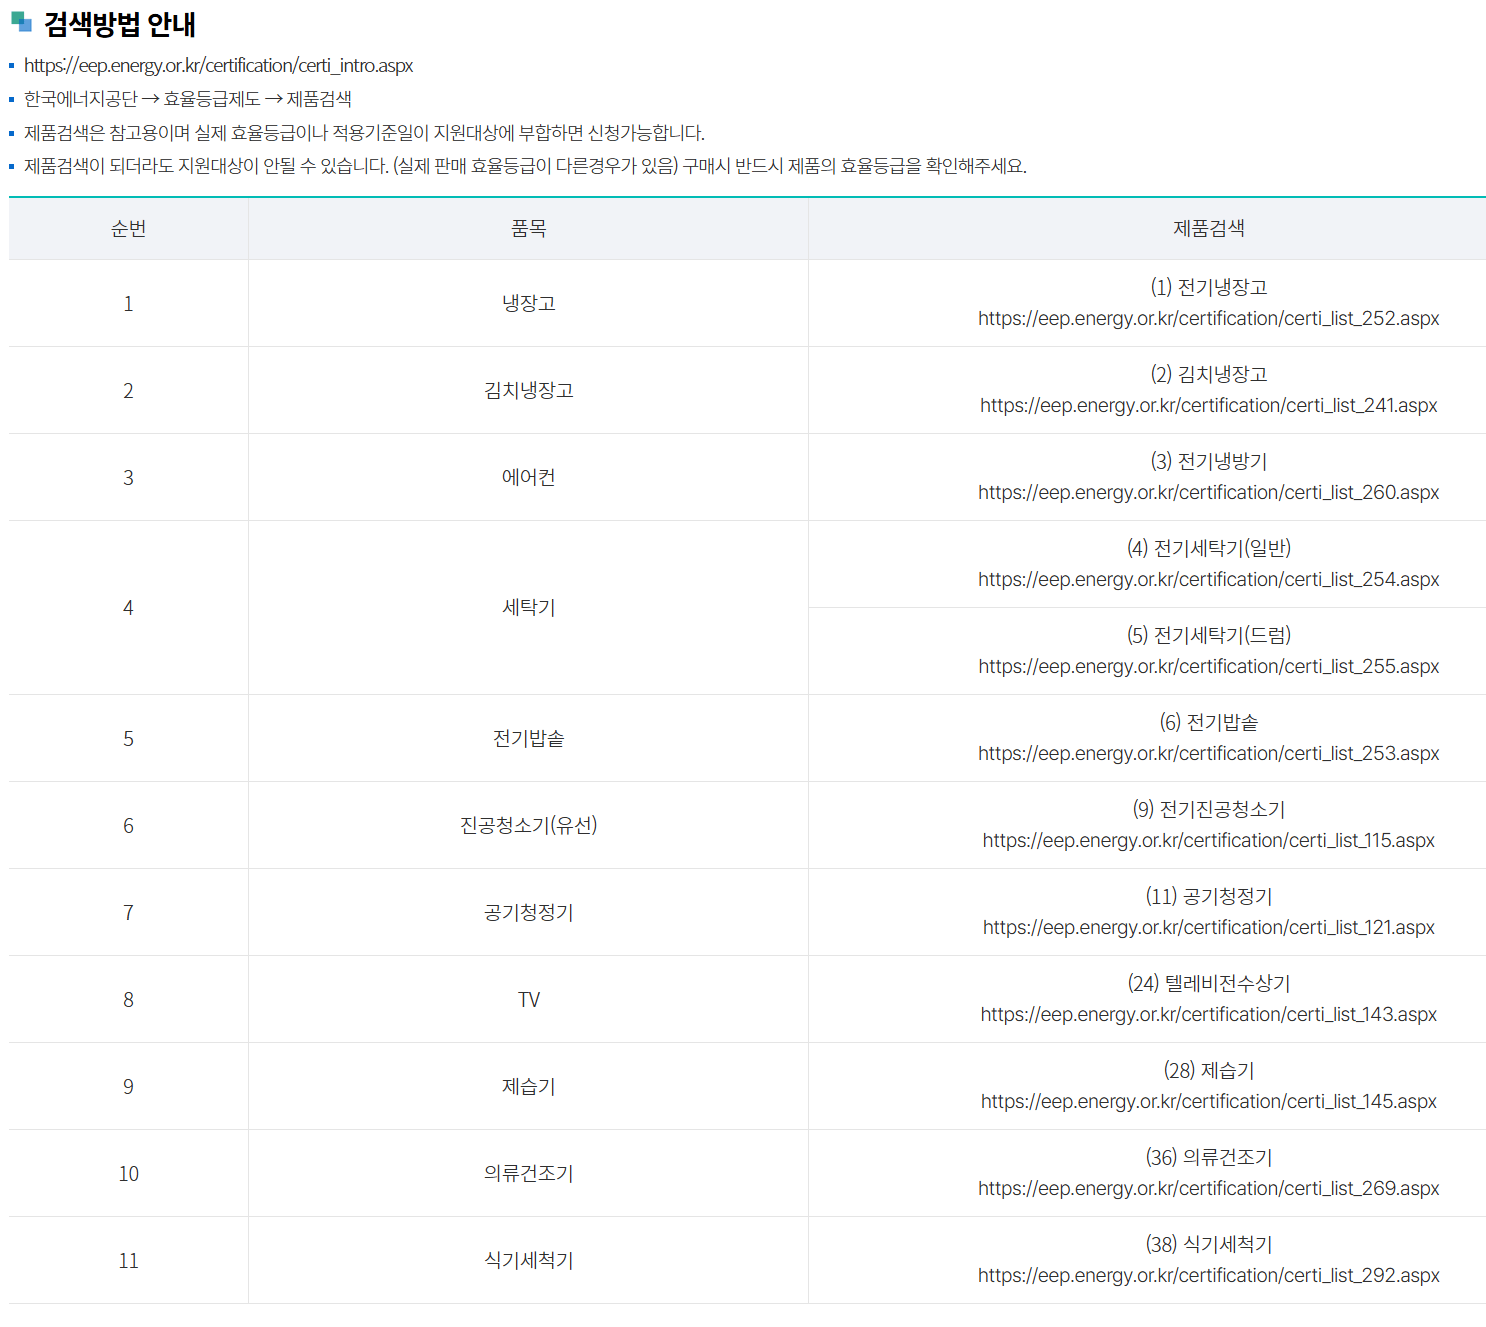This screenshot has width=1486, height=1327.
Task: Open the certi_list_143.aspx television link
Action: click(x=1208, y=1014)
